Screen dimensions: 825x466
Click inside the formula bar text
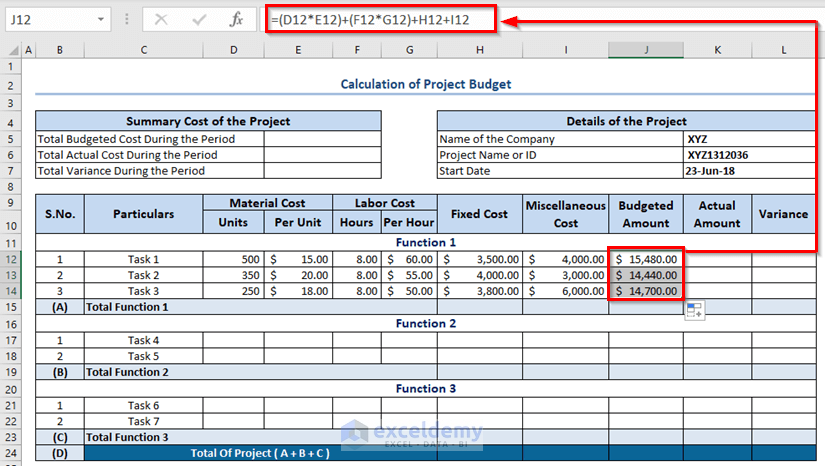(x=370, y=20)
